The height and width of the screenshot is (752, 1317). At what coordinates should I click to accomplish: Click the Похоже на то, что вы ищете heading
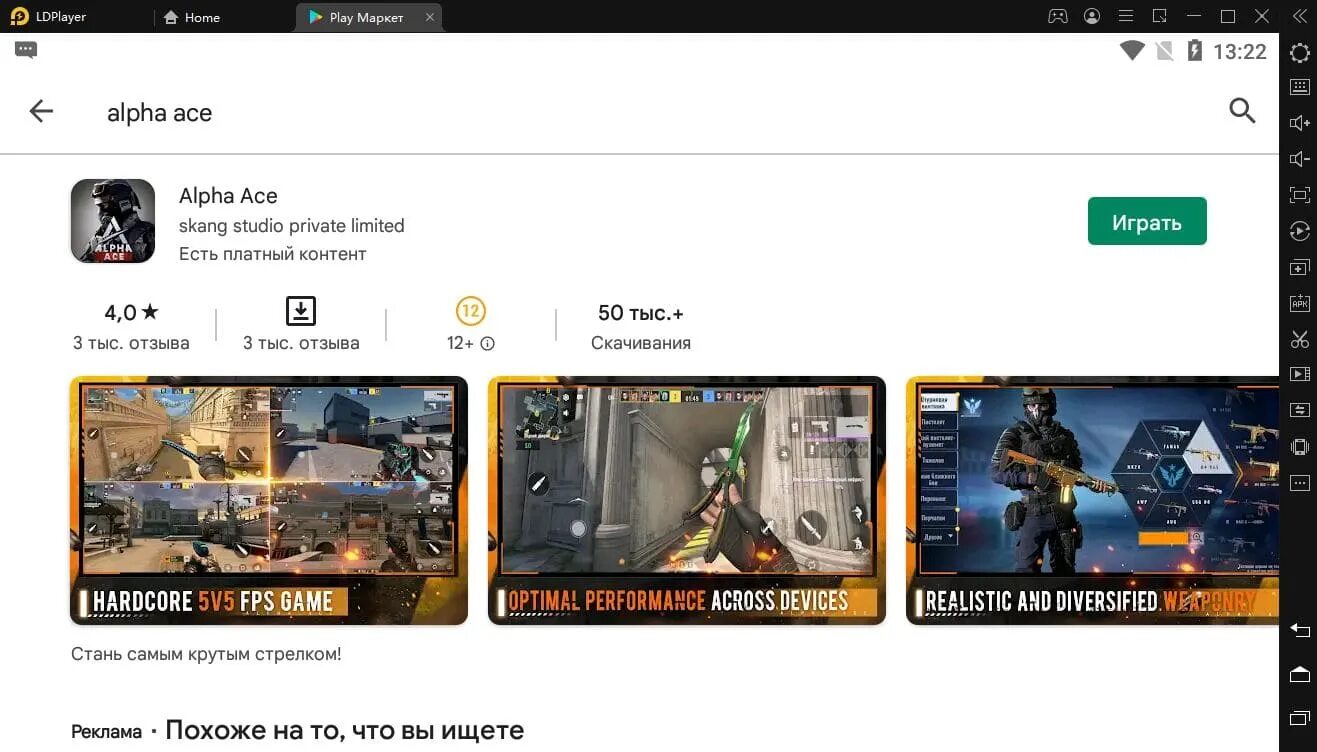click(344, 730)
